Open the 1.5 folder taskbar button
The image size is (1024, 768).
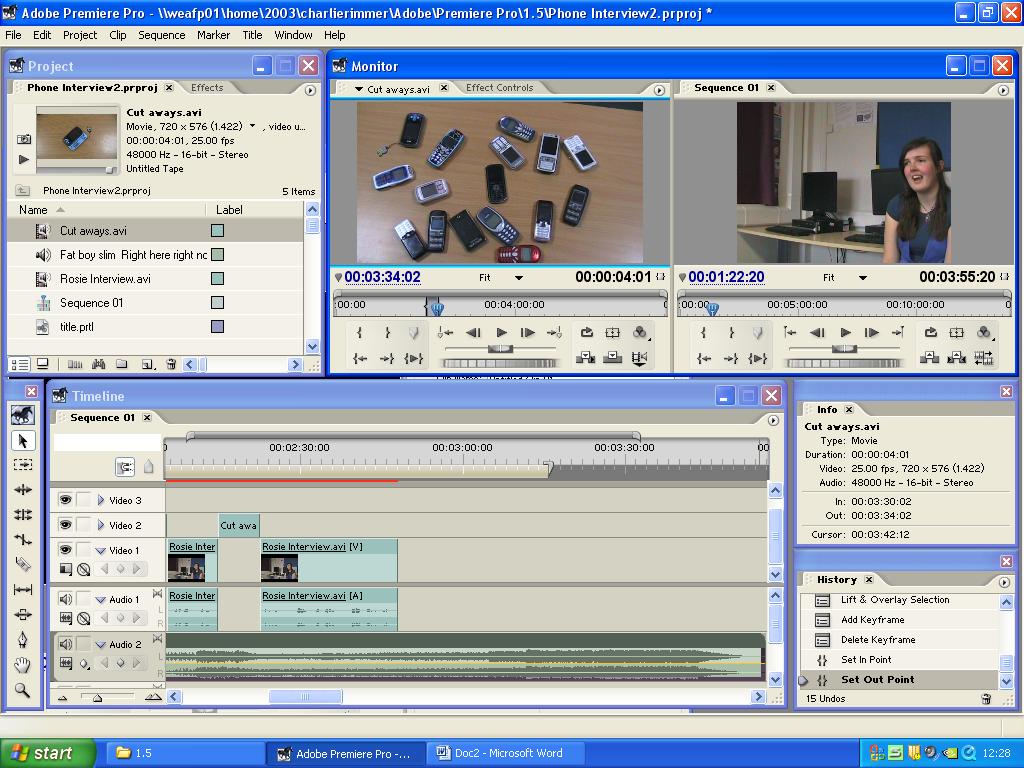185,753
